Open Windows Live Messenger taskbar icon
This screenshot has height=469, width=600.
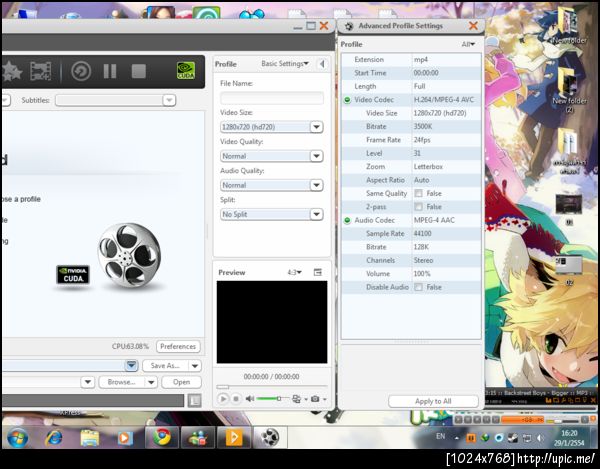[x=198, y=437]
